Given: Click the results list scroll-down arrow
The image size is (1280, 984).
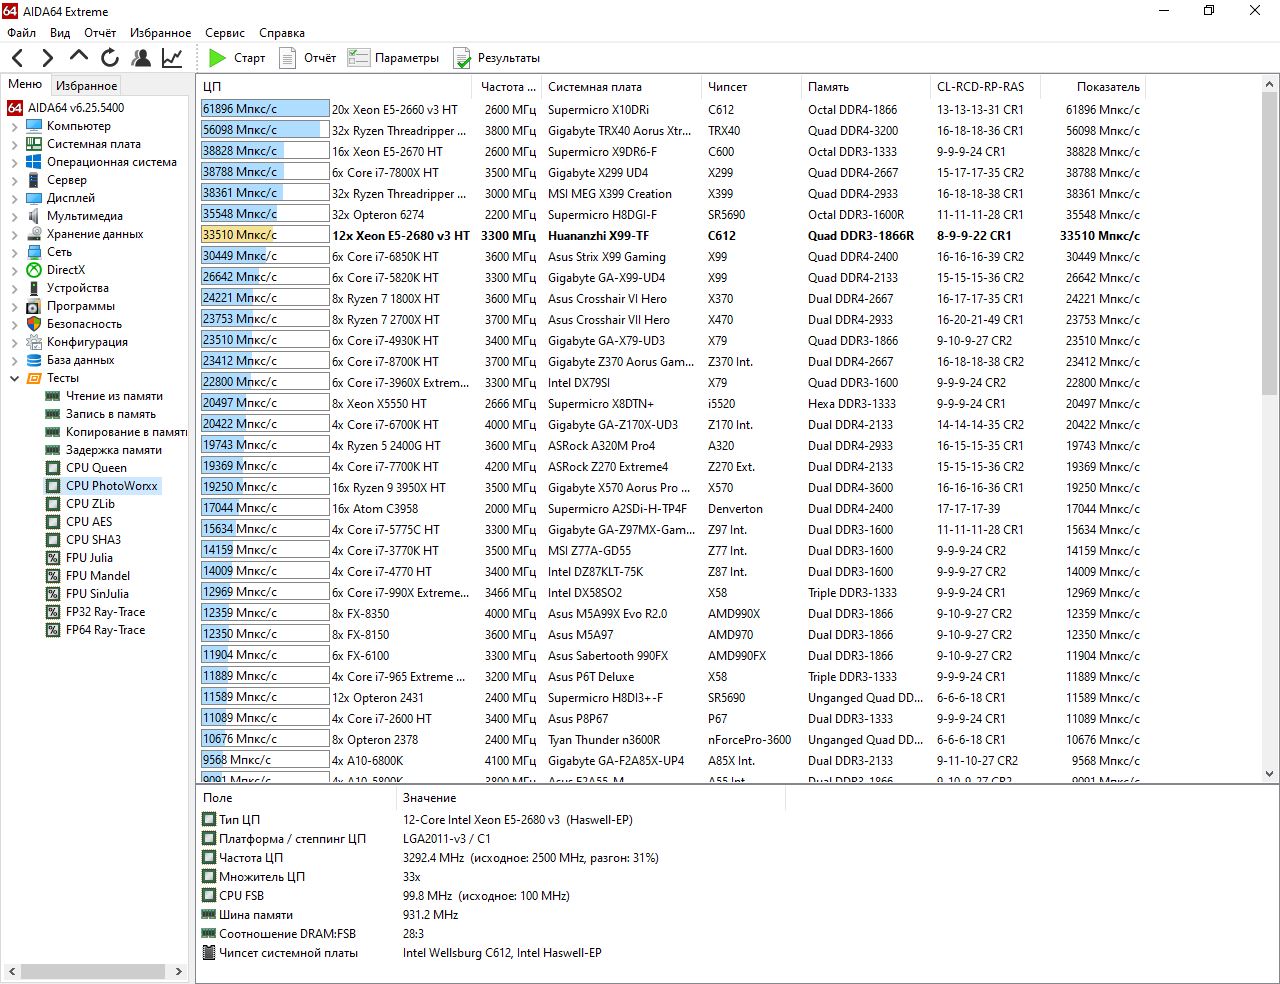Looking at the screenshot, I should coord(1270,774).
